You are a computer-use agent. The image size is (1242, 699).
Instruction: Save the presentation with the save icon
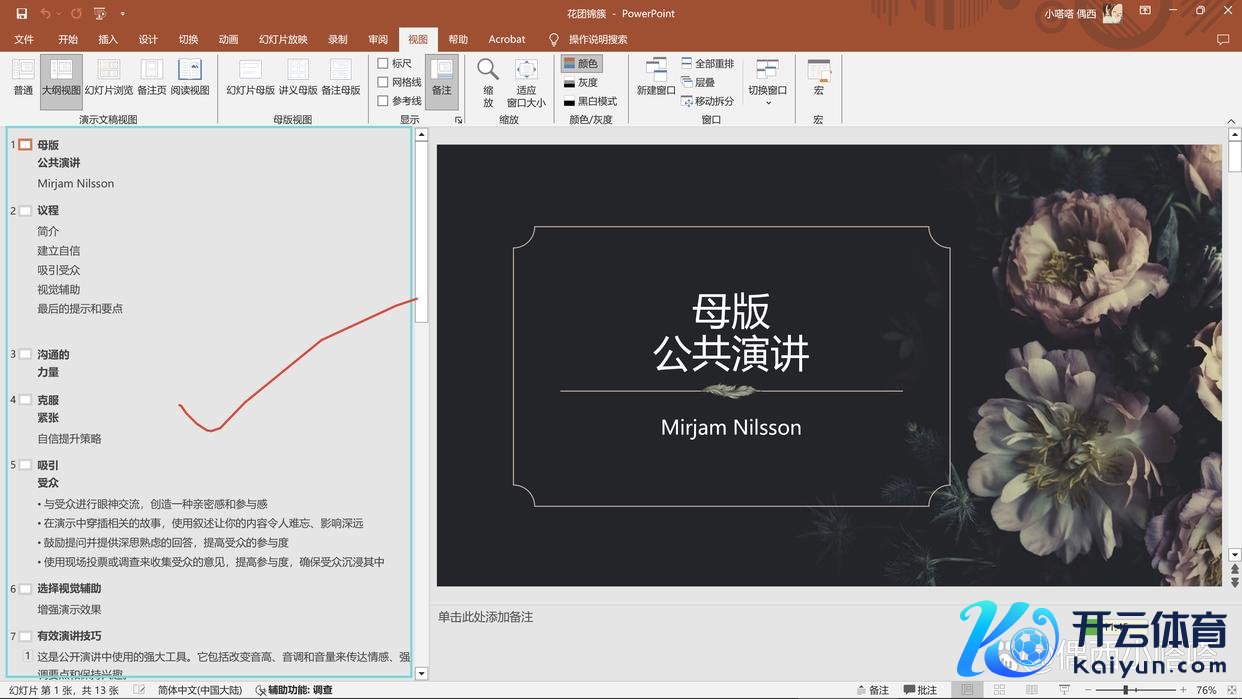click(22, 14)
